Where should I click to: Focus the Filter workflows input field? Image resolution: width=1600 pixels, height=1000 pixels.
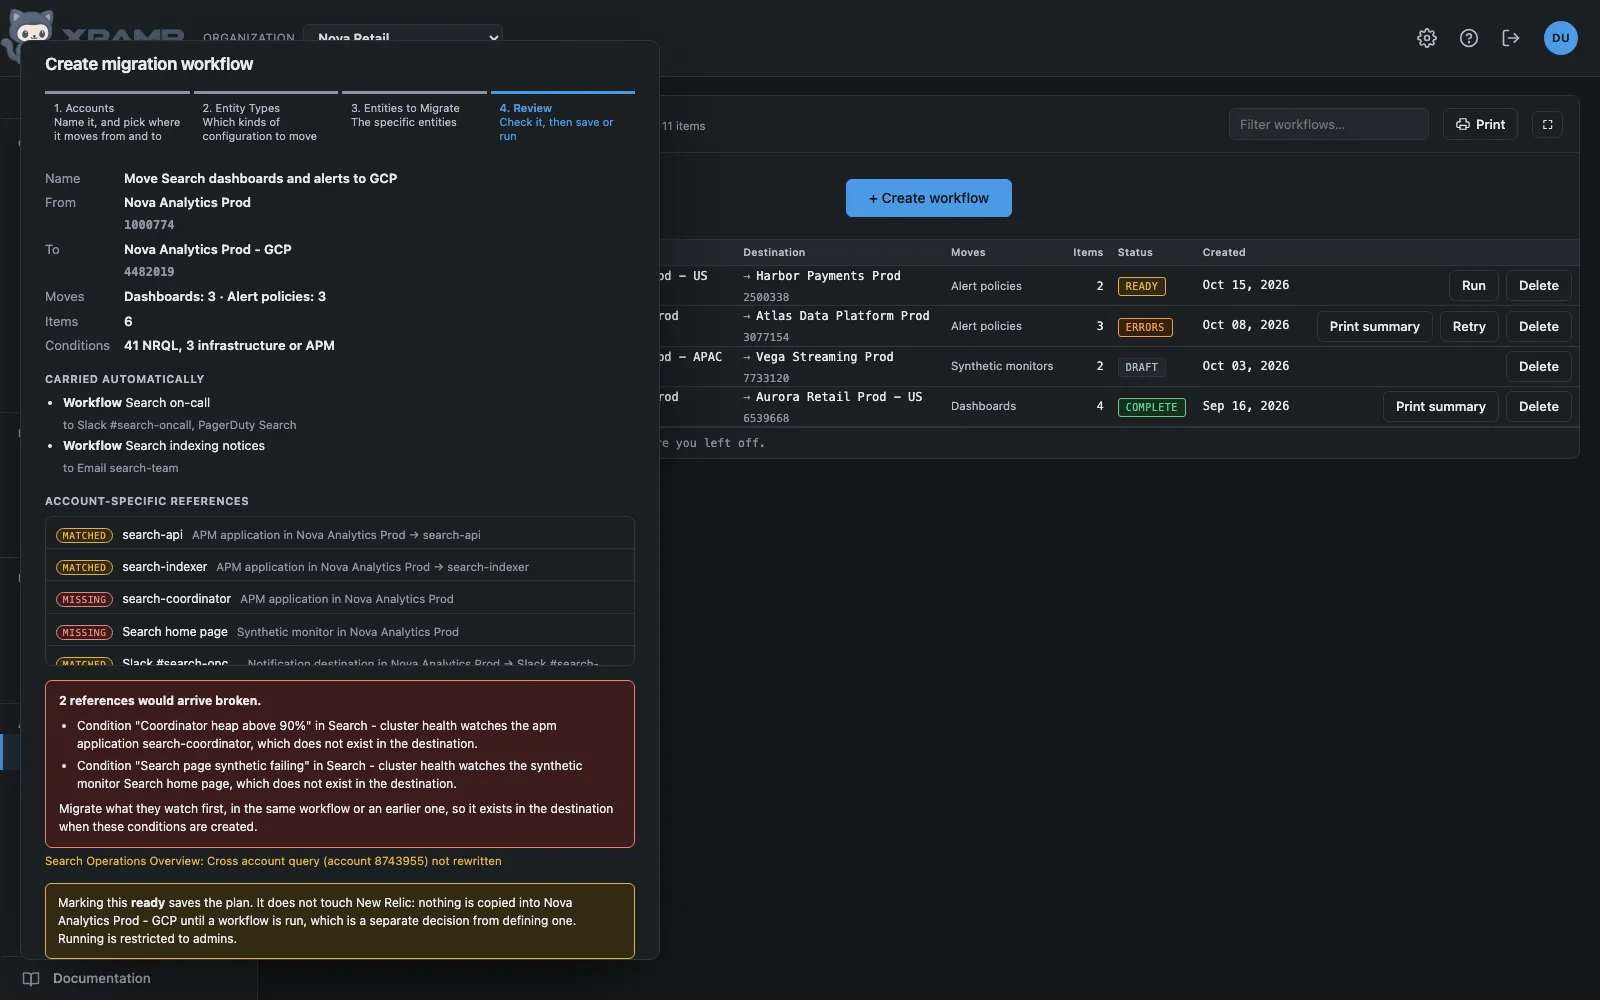coord(1329,124)
